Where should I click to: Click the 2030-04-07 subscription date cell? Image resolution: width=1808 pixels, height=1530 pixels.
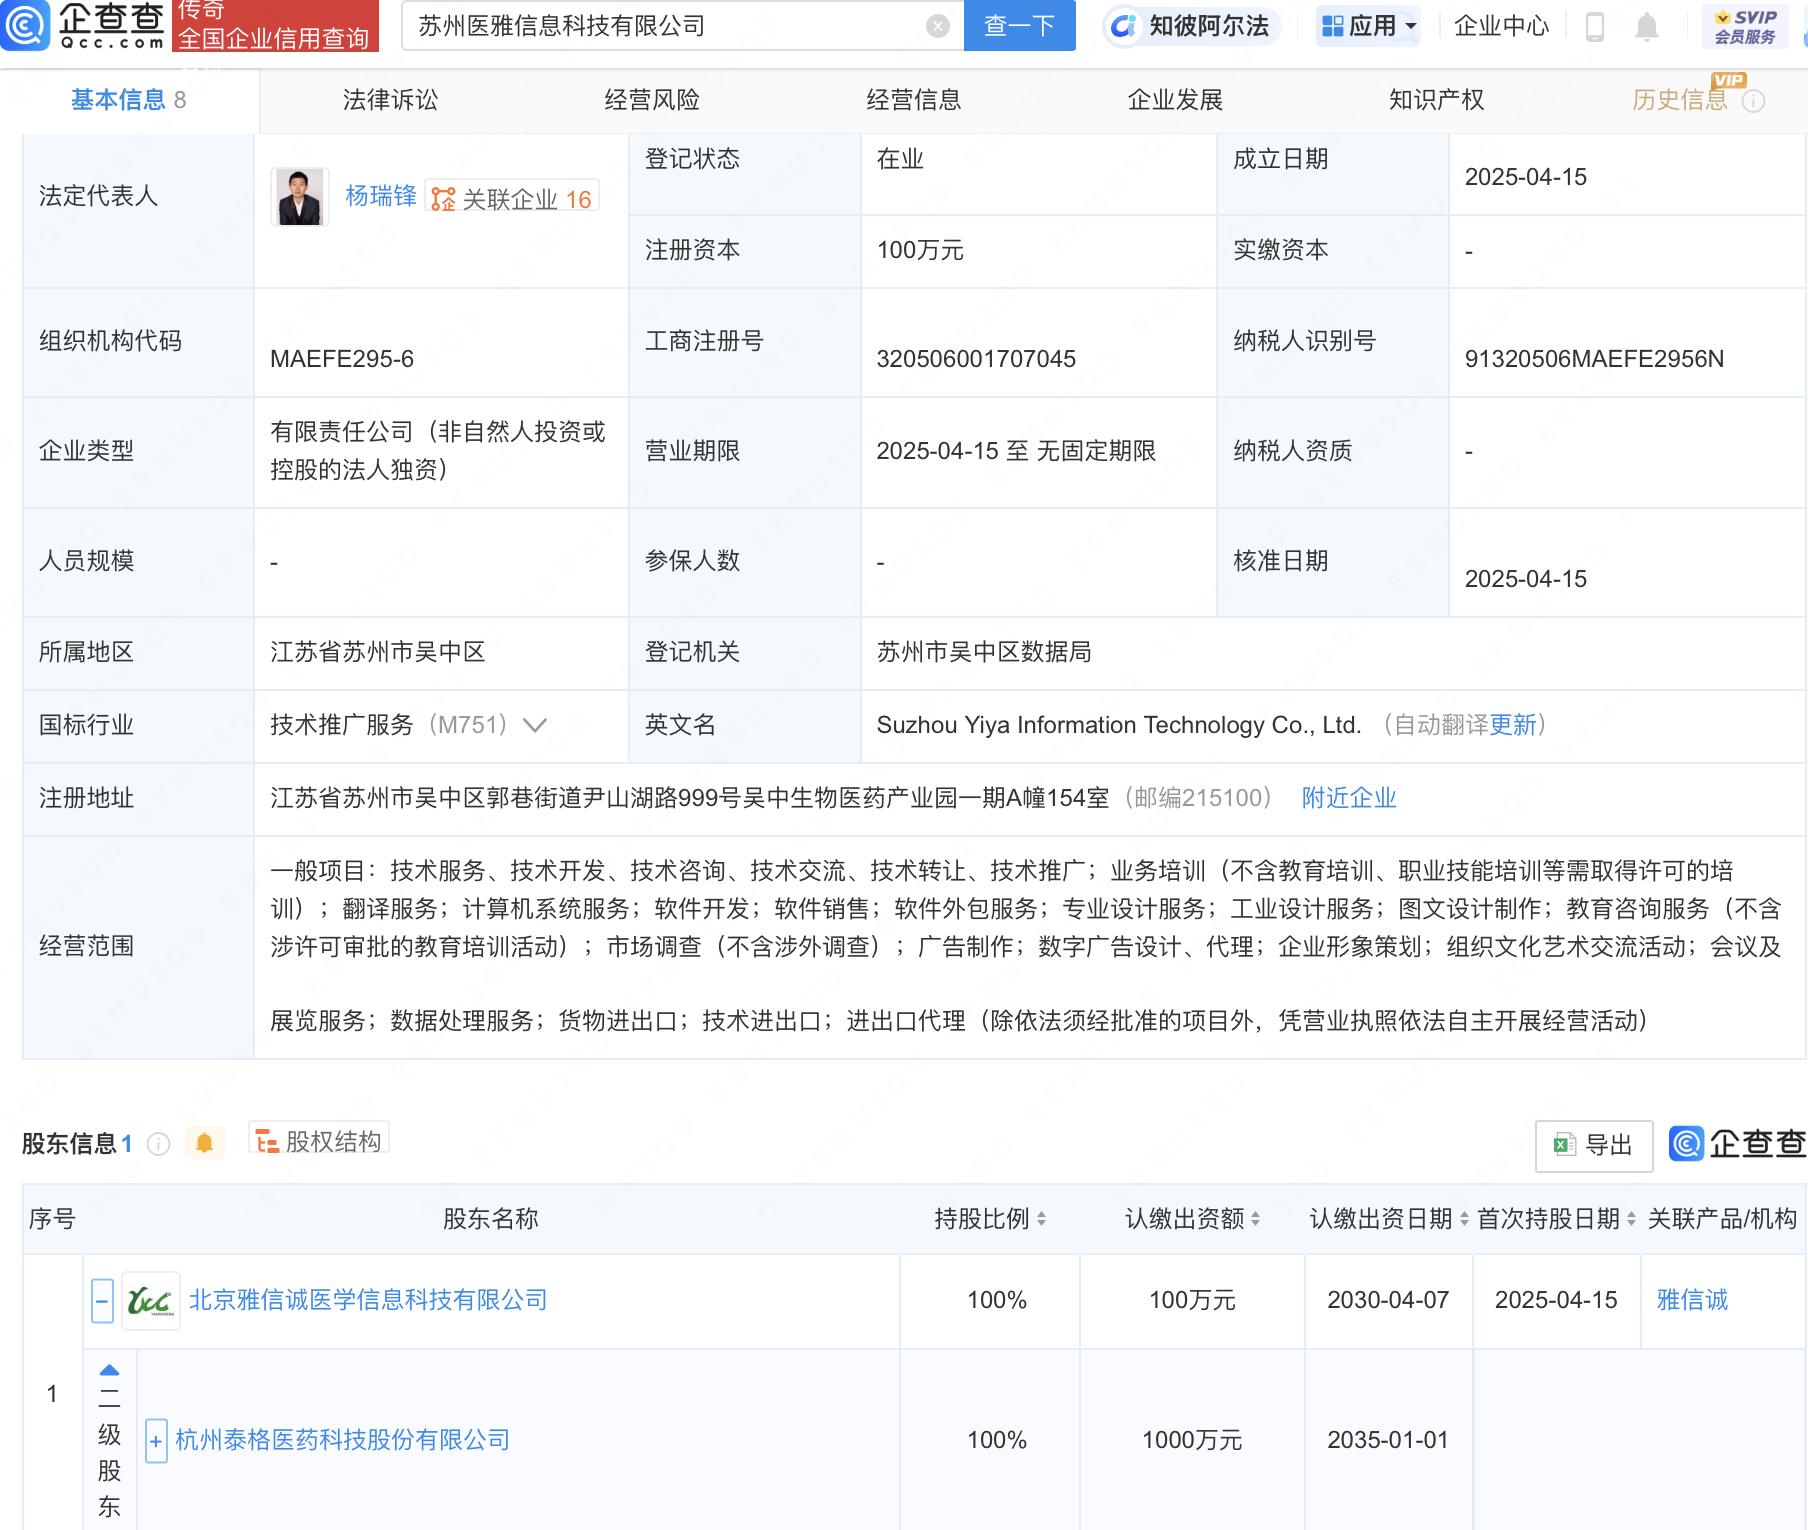[x=1388, y=1300]
